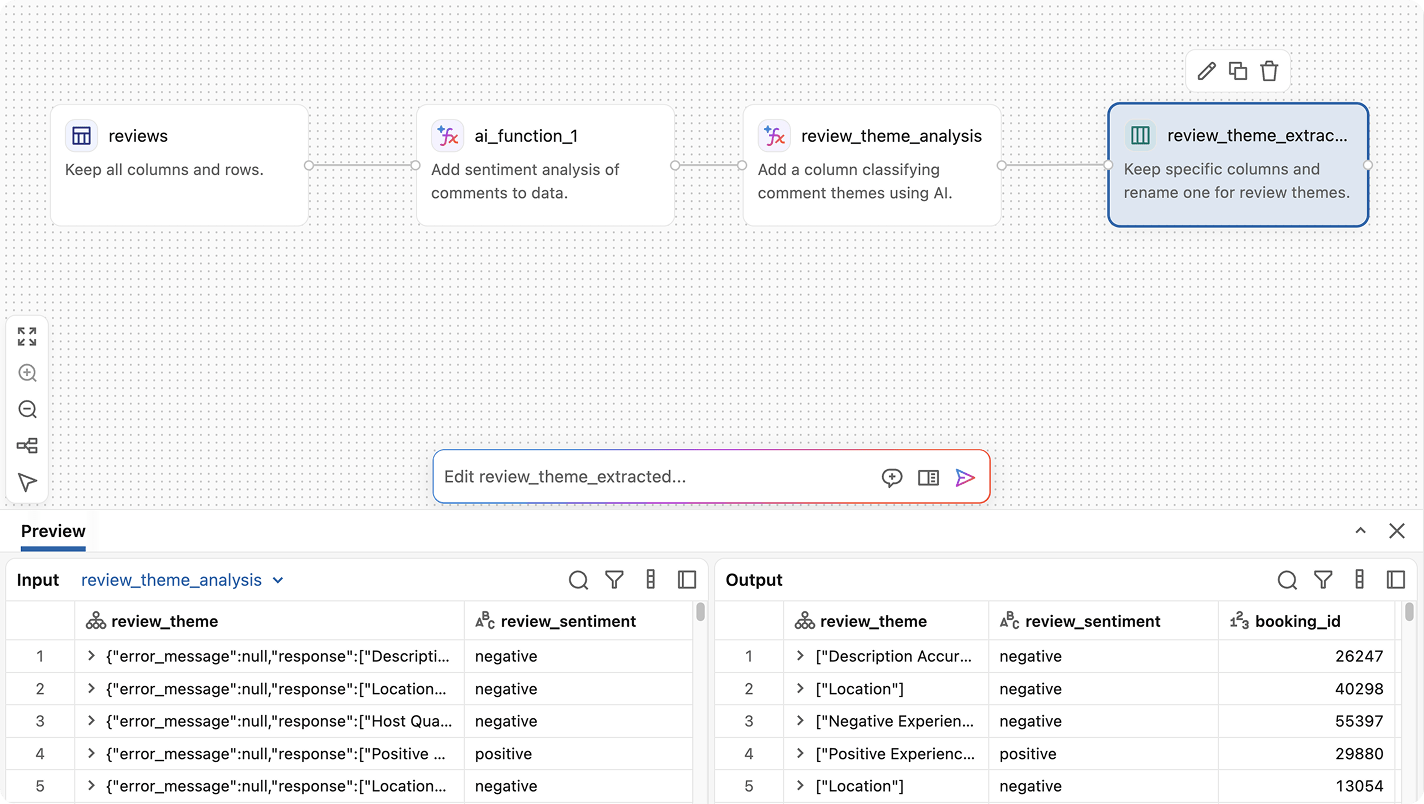Expand Input row 2 review_theme value

[x=91, y=689]
